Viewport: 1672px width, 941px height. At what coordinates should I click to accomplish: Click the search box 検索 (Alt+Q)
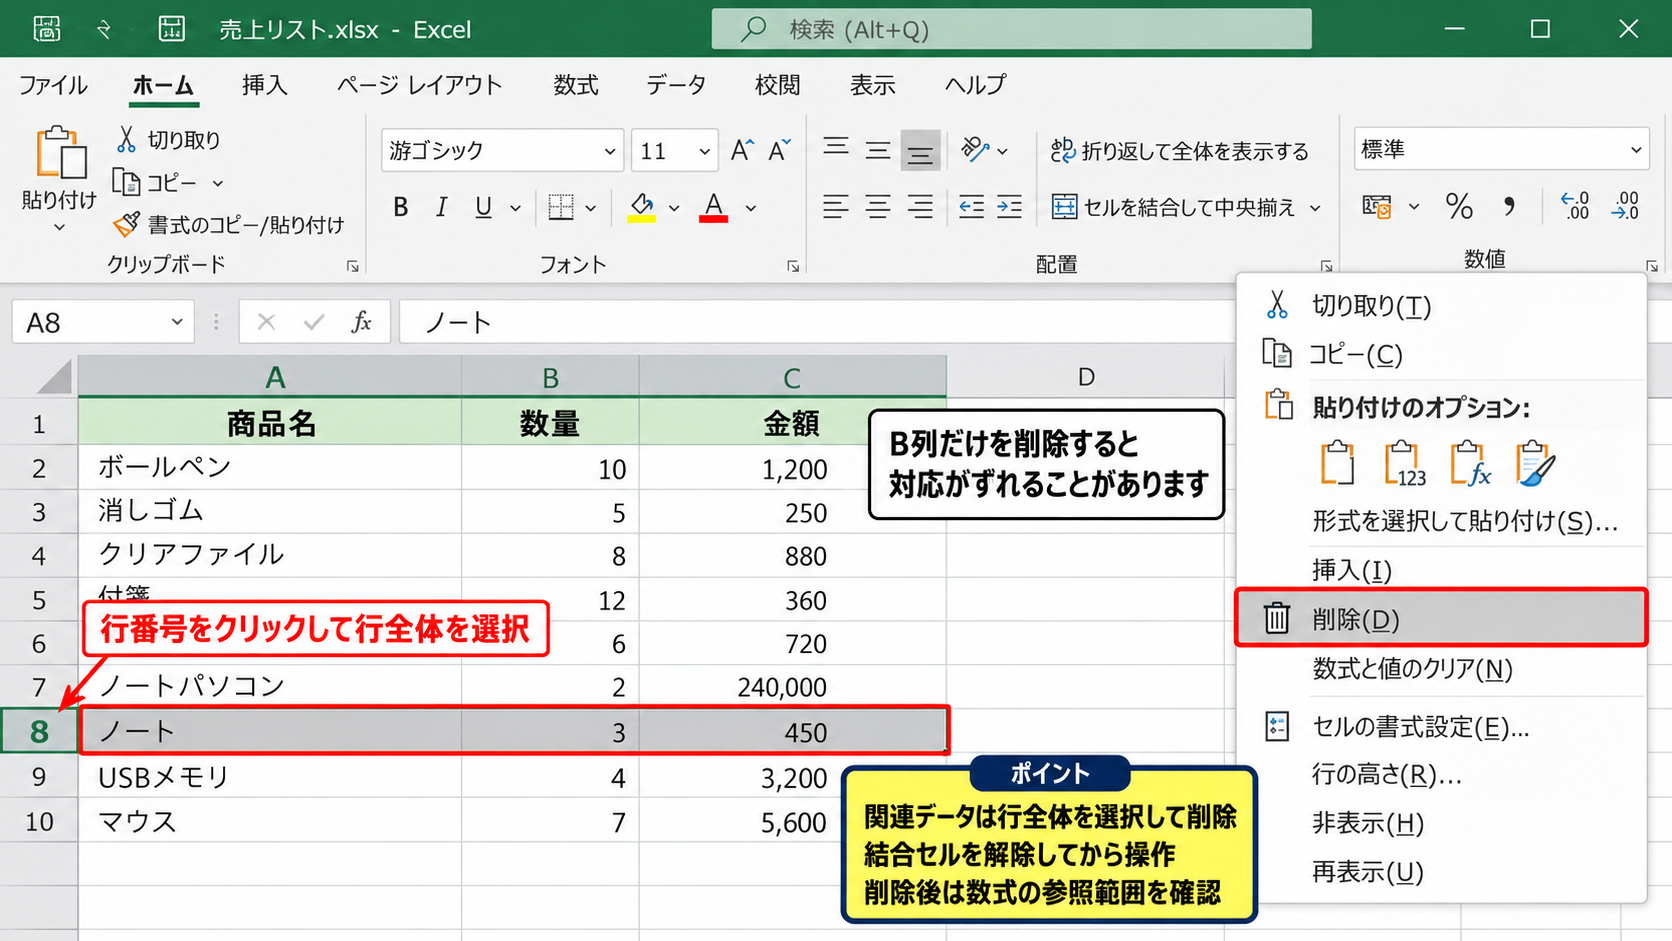point(1011,29)
